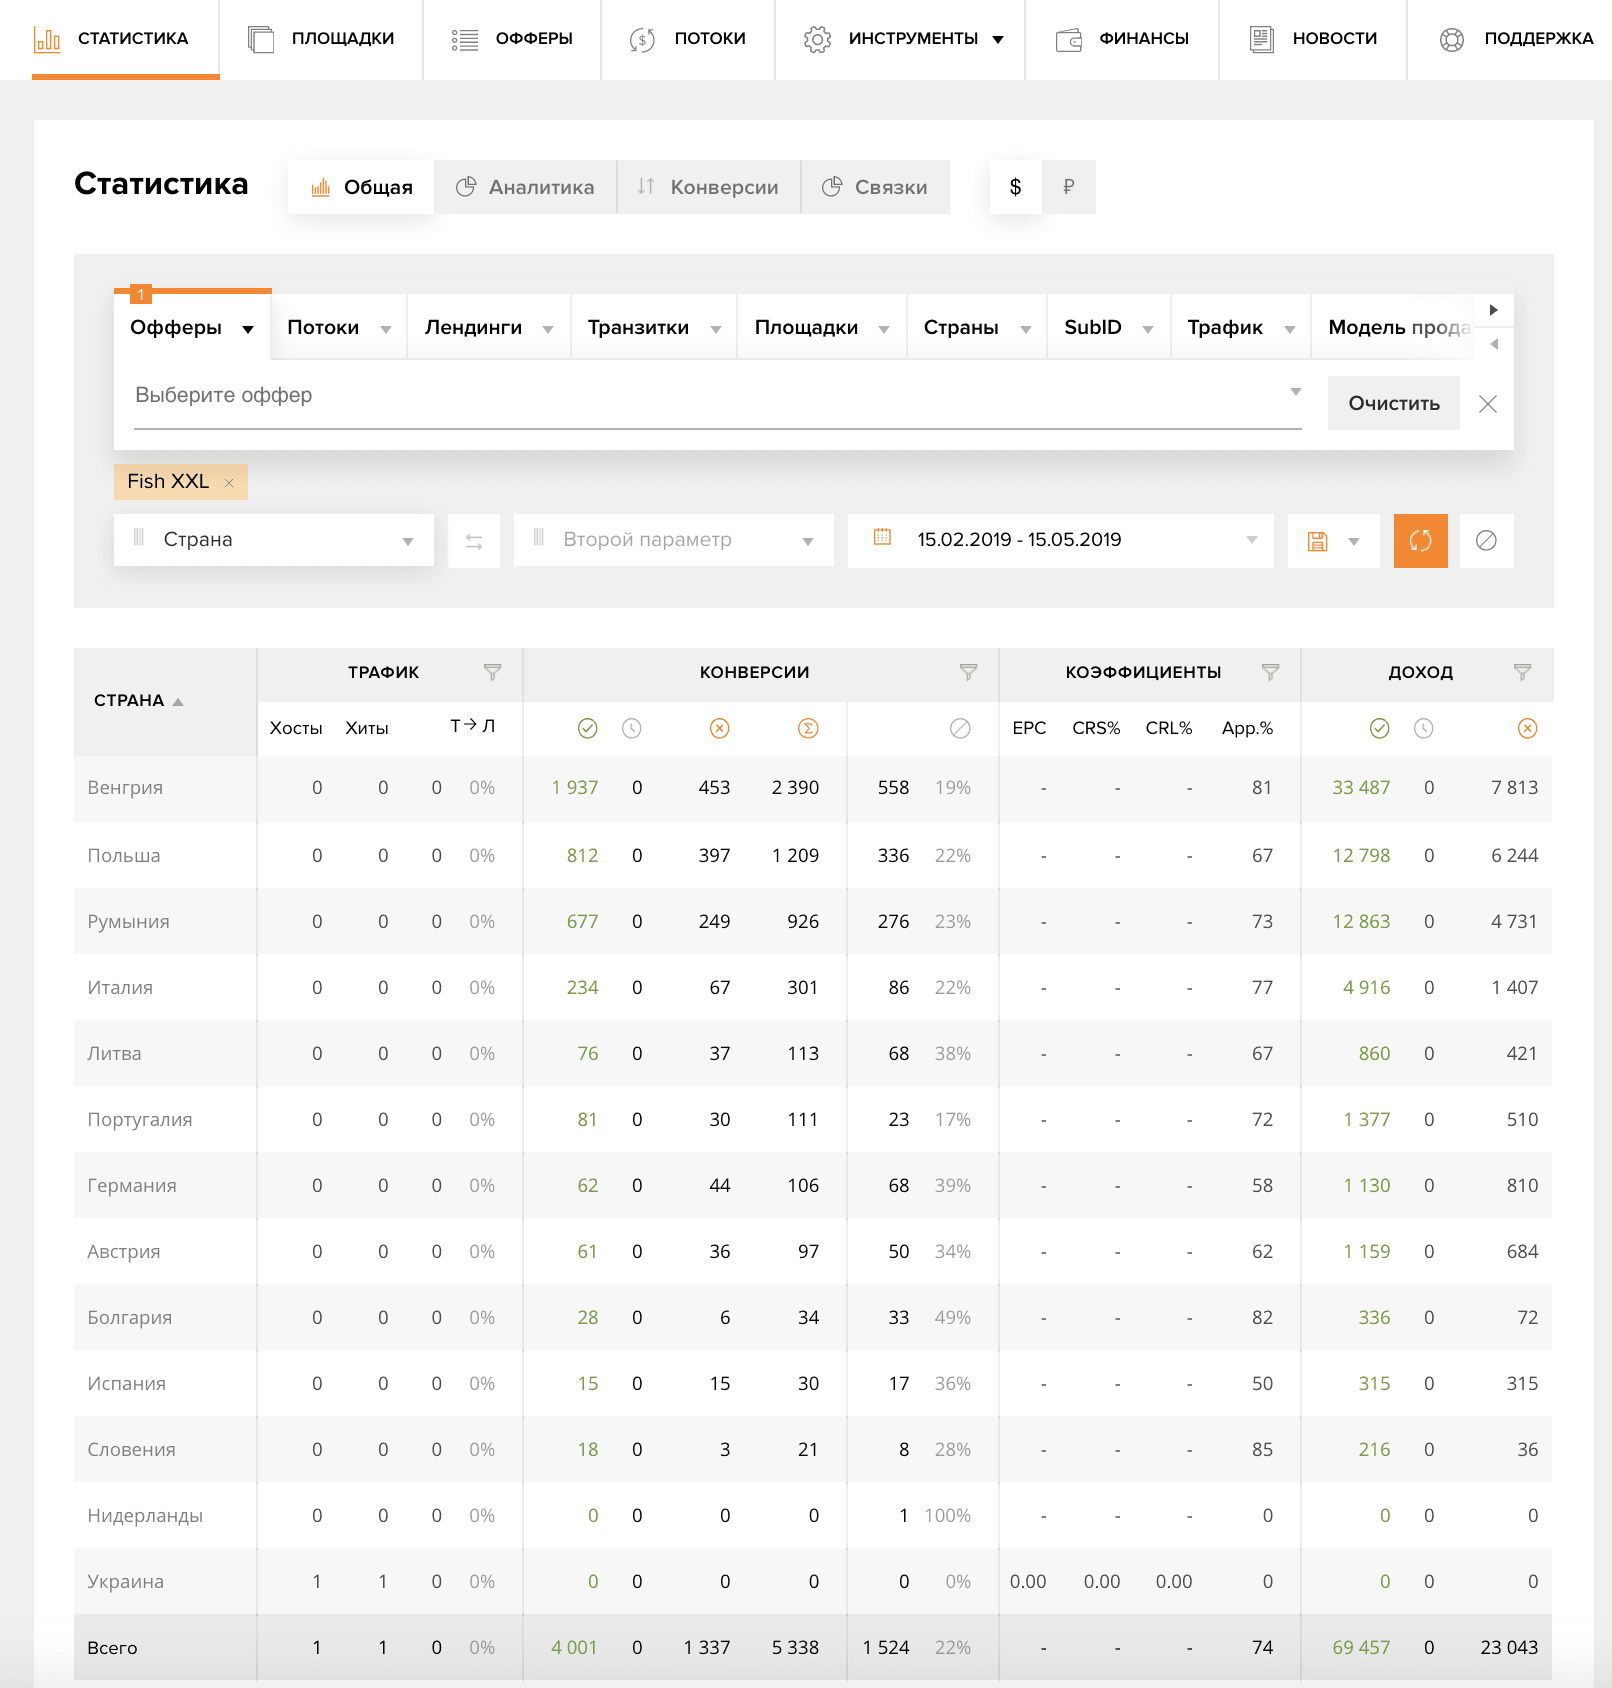Viewport: 1612px width, 1688px height.
Task: Switch to the Общая statistics tab
Action: 361,187
